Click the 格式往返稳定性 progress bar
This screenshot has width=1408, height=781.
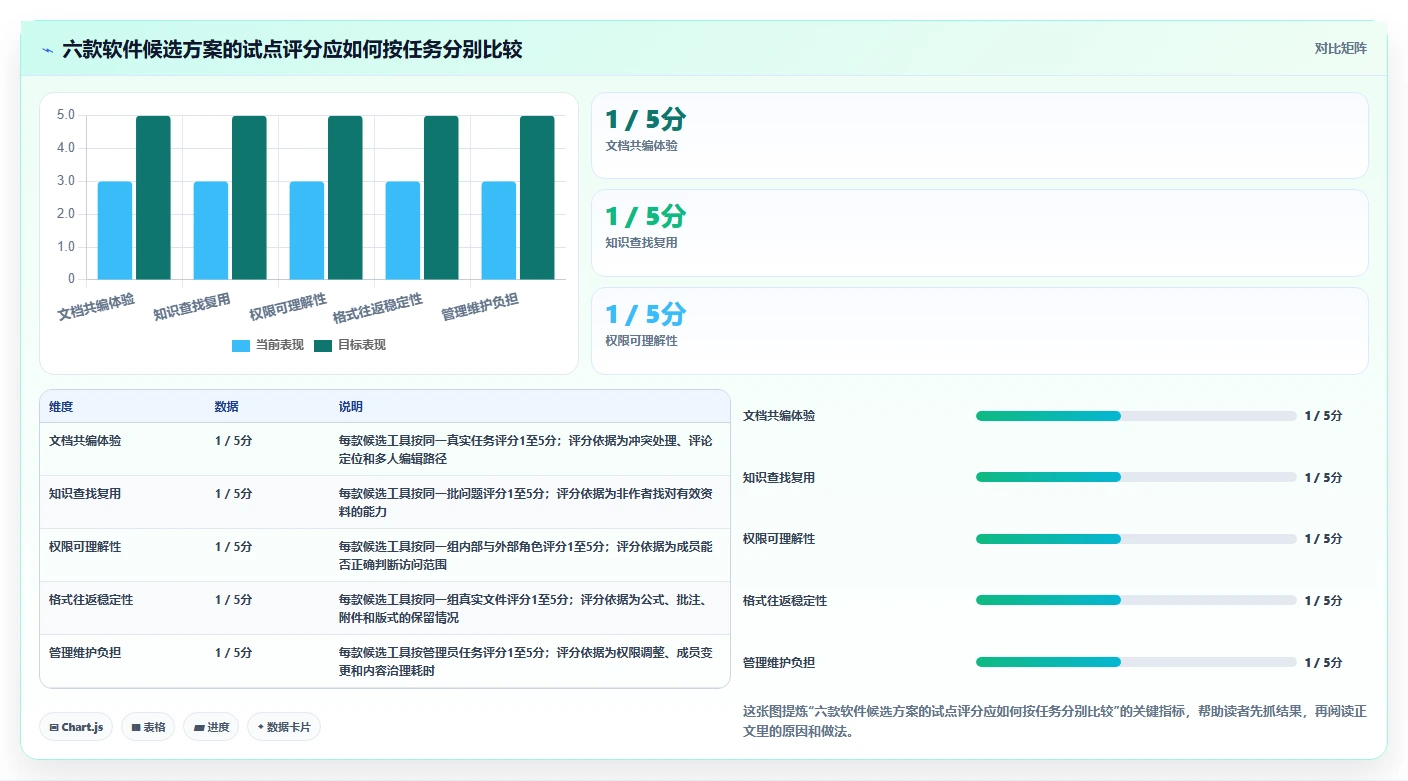[x=1136, y=601]
